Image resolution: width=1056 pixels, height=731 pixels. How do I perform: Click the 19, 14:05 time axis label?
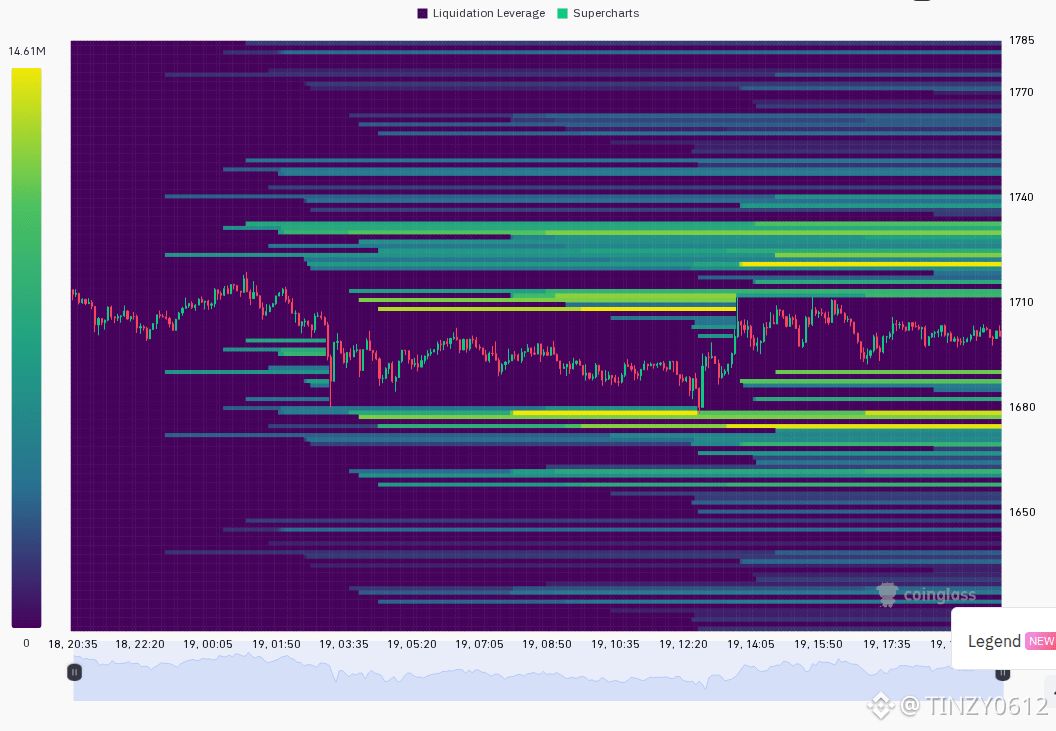pos(751,644)
